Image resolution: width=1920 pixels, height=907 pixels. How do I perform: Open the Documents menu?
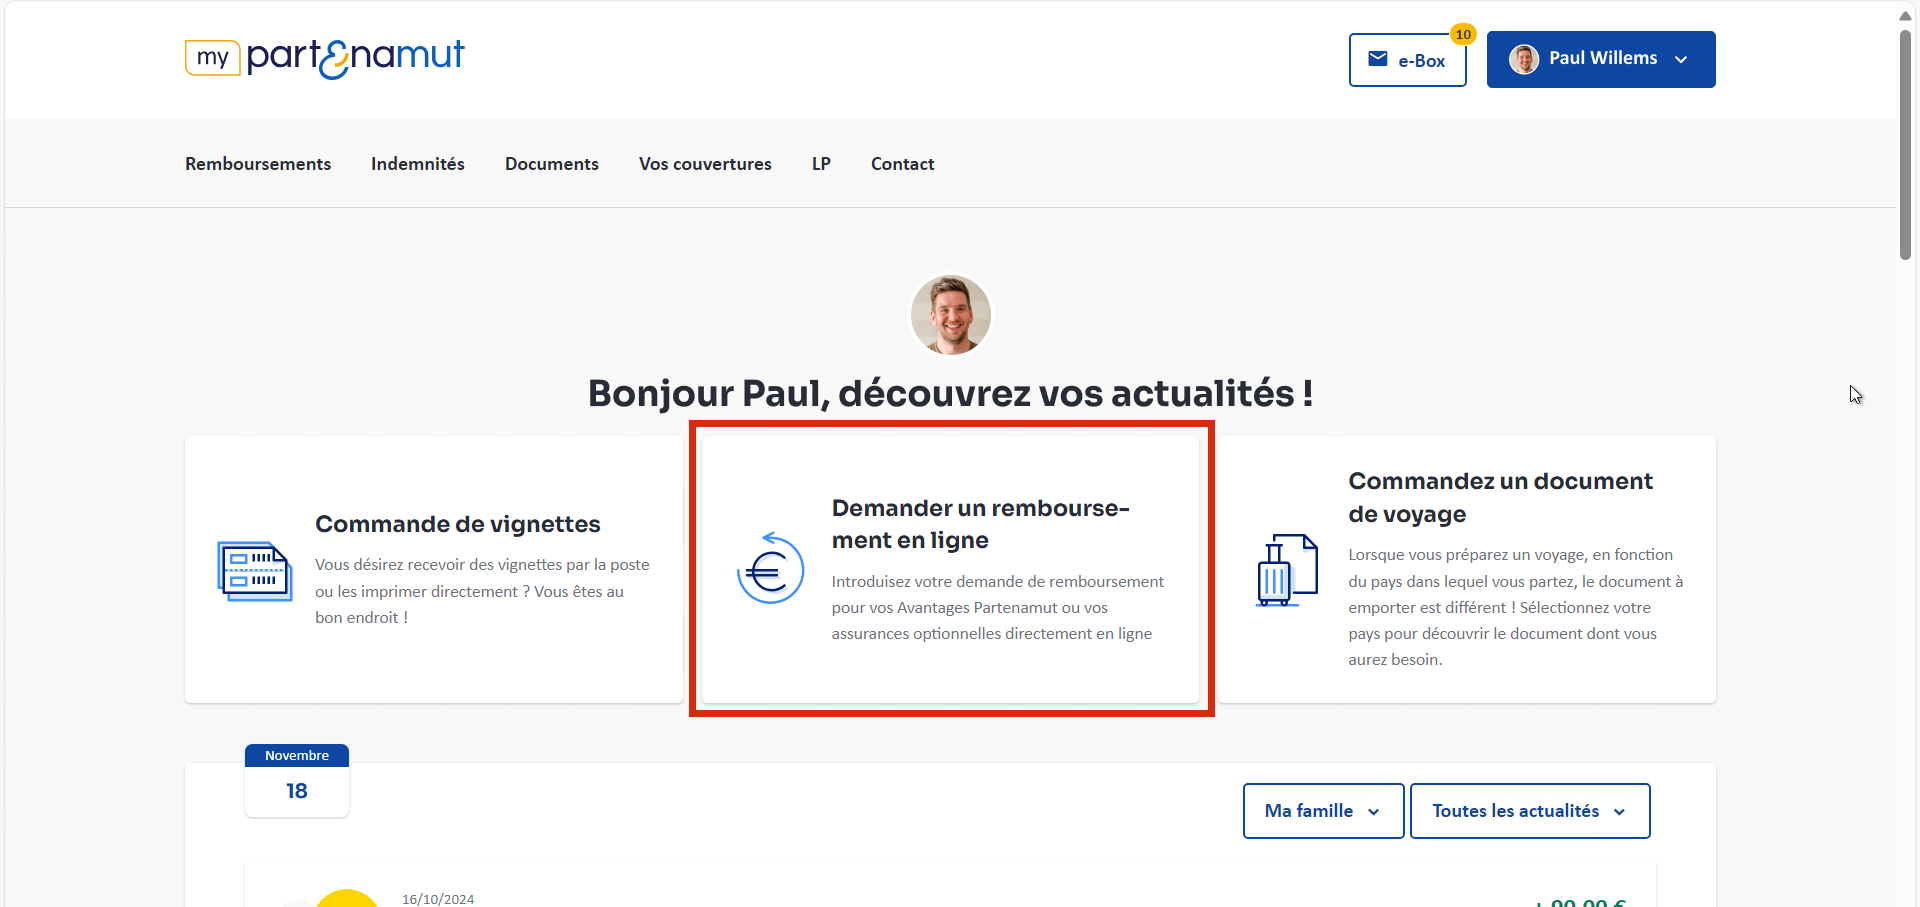pyautogui.click(x=552, y=164)
